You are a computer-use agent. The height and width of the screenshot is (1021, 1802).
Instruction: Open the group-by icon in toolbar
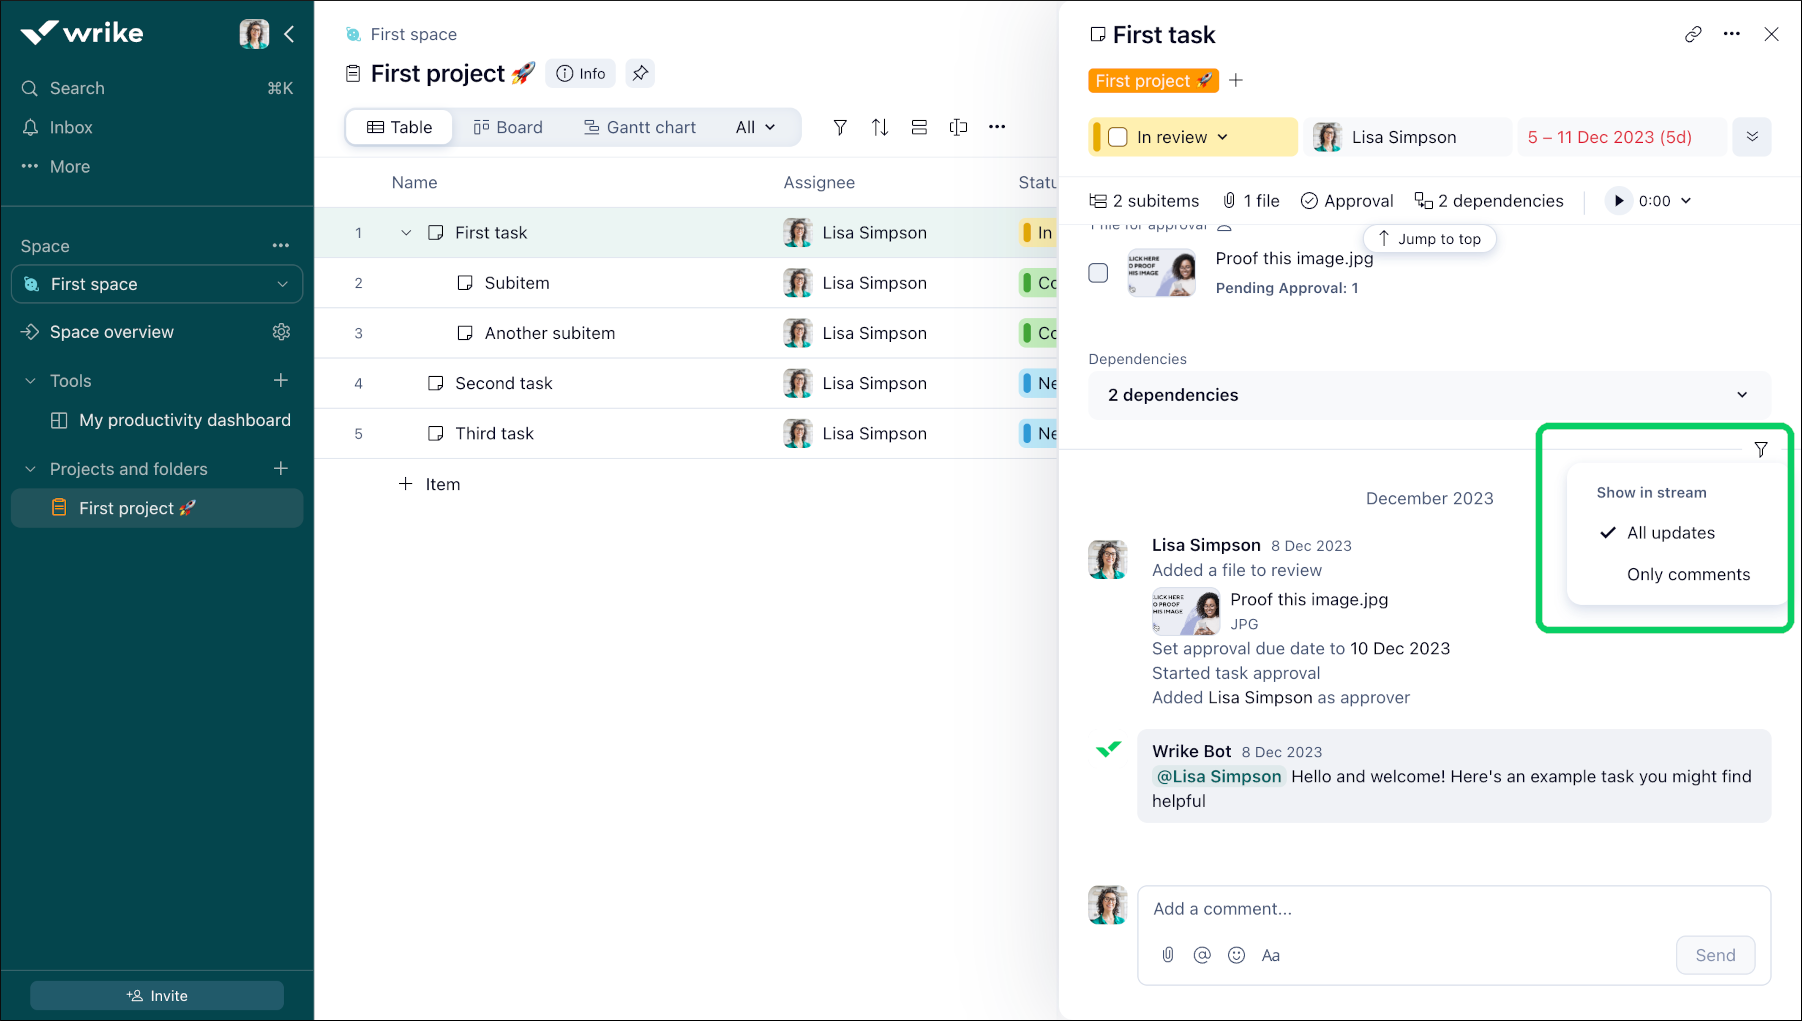[919, 127]
